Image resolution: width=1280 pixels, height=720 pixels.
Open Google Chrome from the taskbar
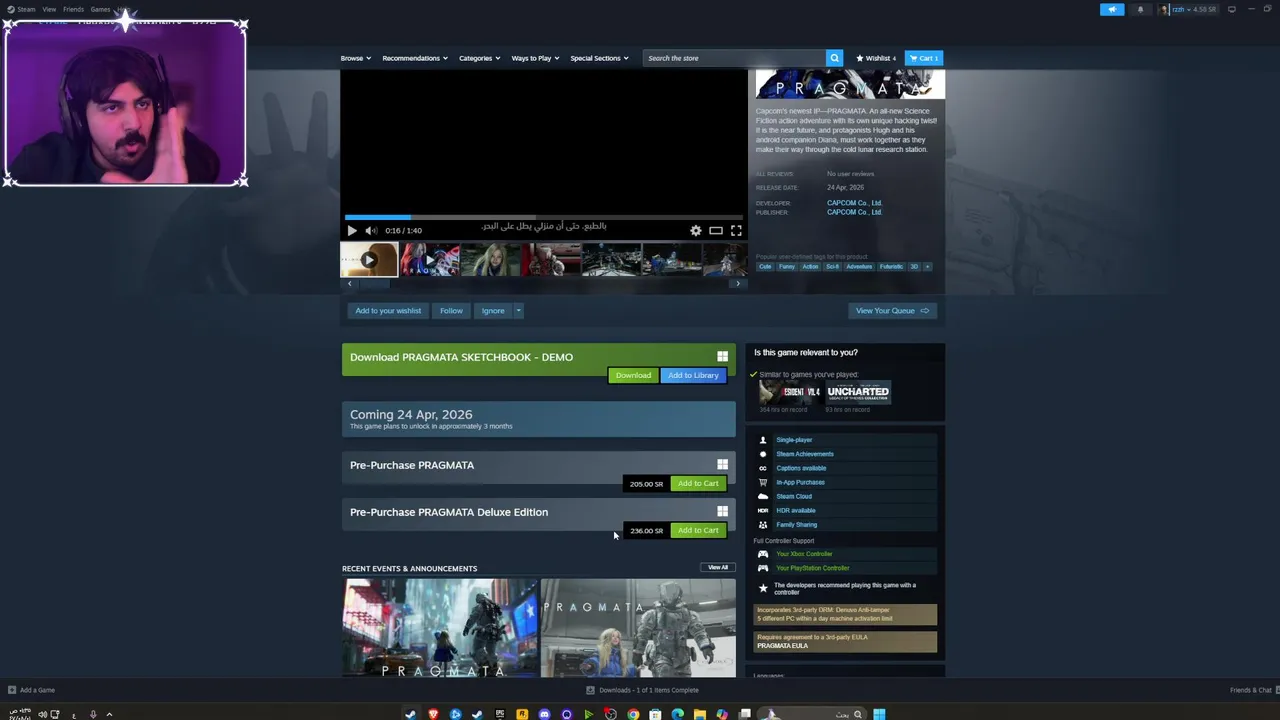[633, 714]
